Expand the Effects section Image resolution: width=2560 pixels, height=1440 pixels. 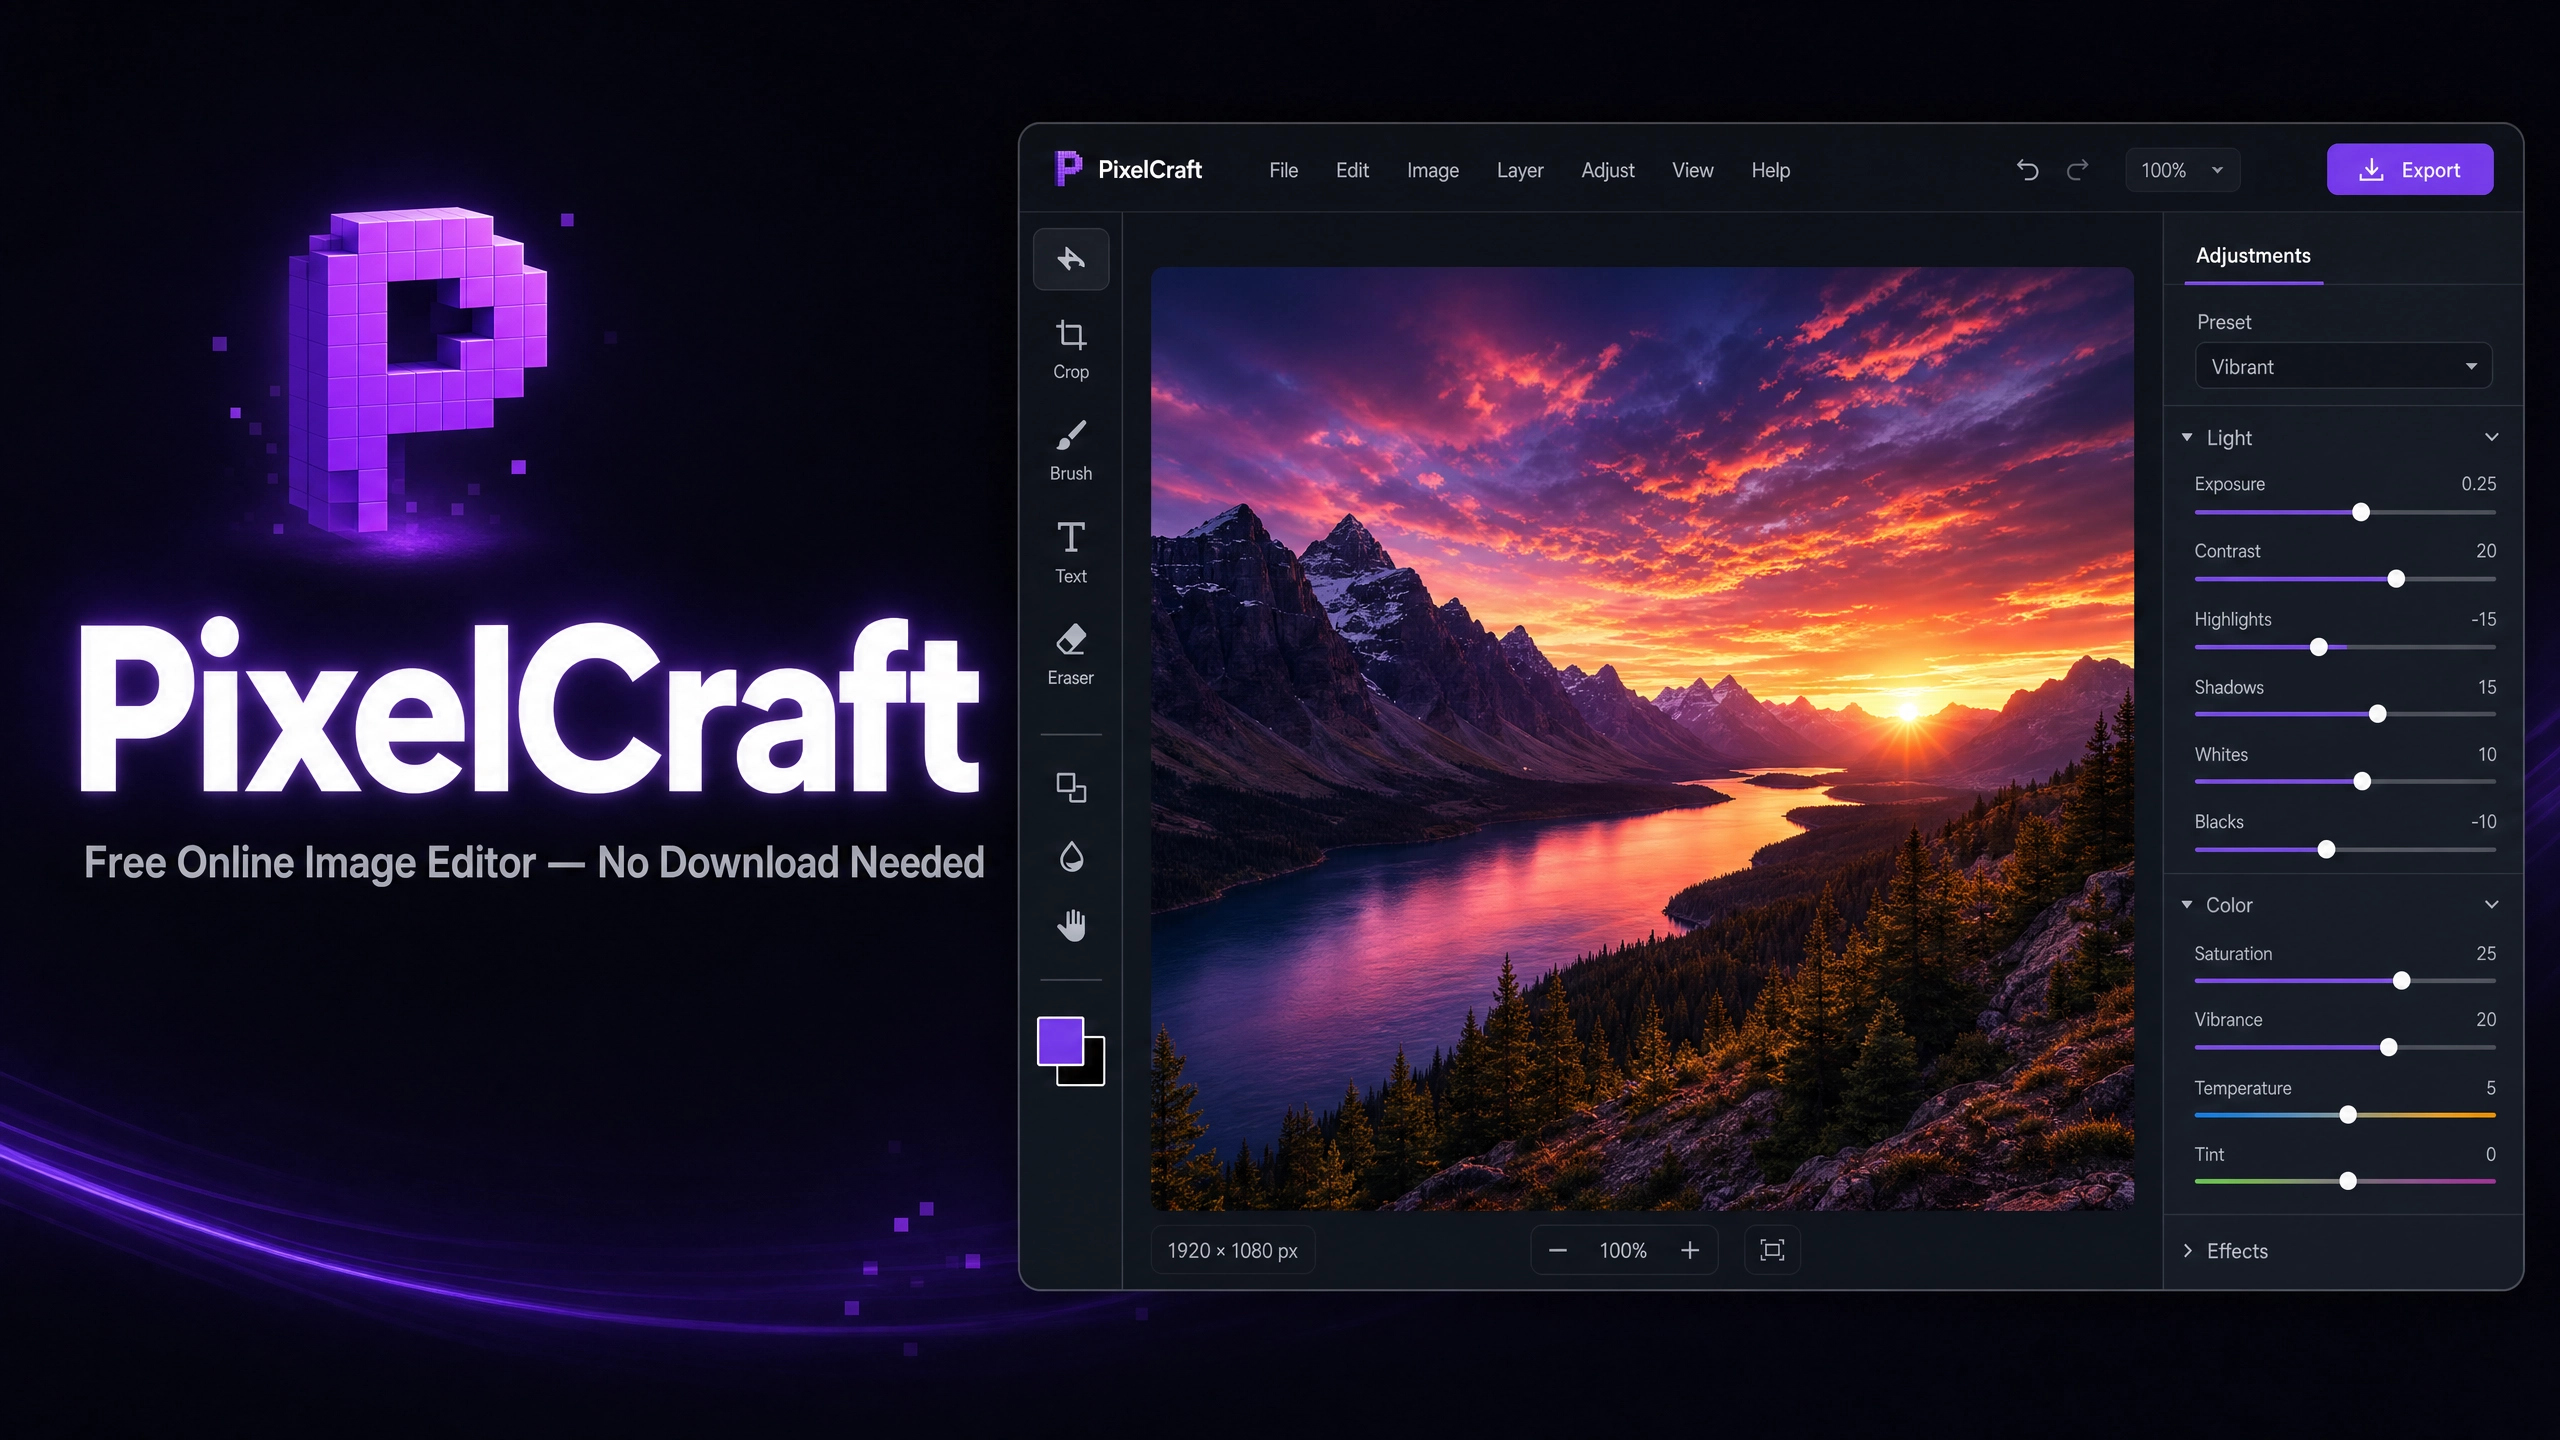tap(2226, 1251)
